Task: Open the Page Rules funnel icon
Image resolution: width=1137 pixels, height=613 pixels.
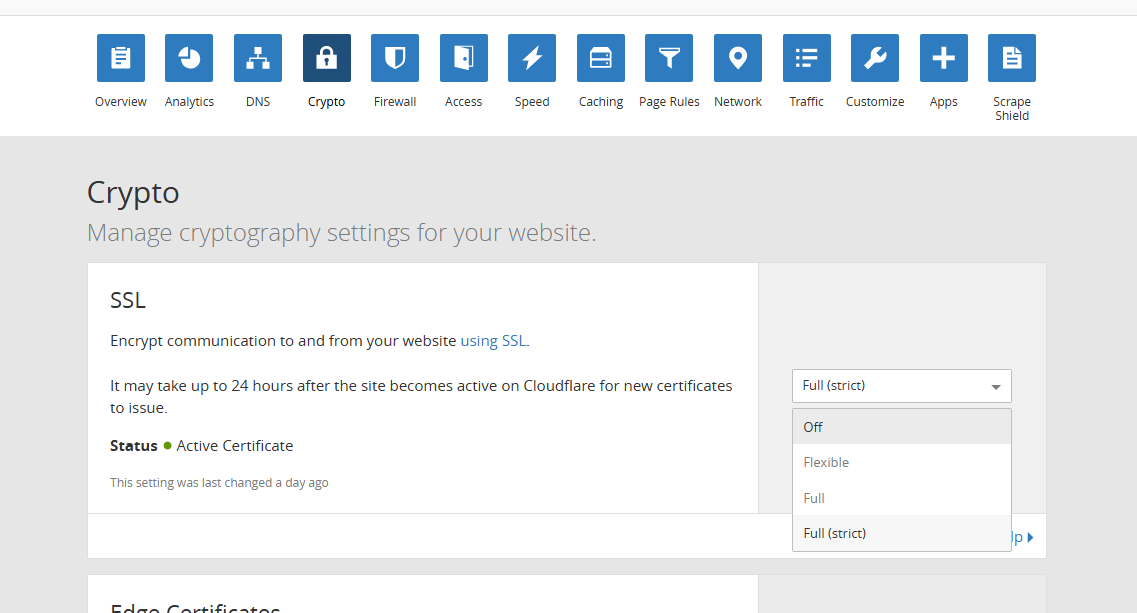Action: pos(669,58)
